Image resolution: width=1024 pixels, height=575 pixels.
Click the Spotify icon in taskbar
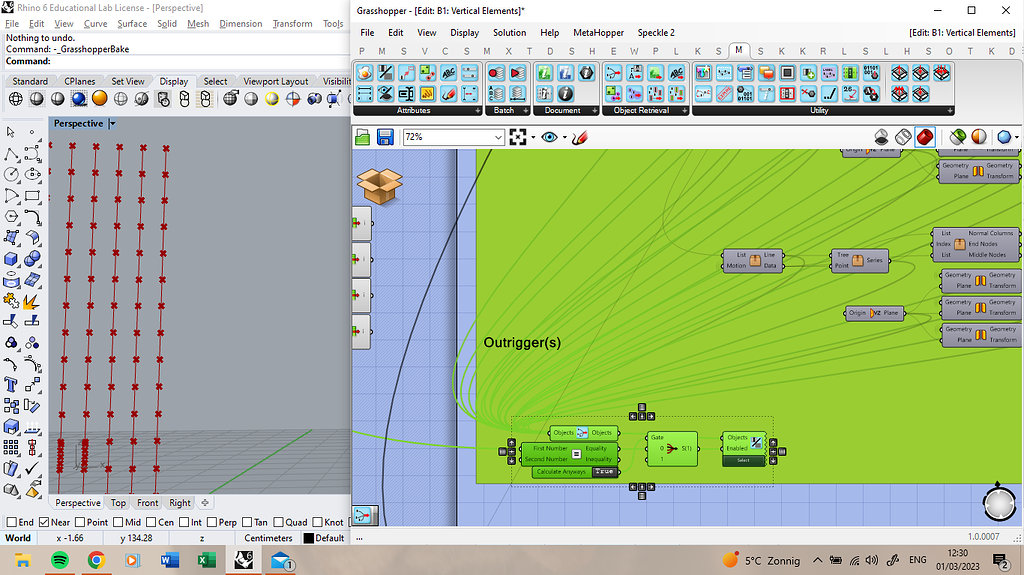59,561
